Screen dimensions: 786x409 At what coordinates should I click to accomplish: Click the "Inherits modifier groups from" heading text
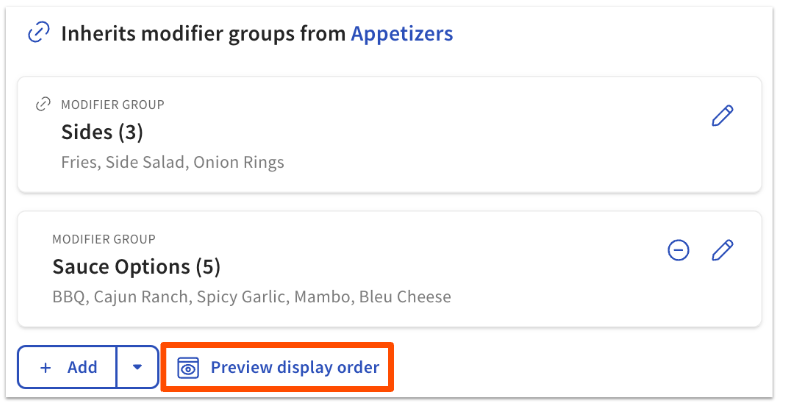[204, 33]
